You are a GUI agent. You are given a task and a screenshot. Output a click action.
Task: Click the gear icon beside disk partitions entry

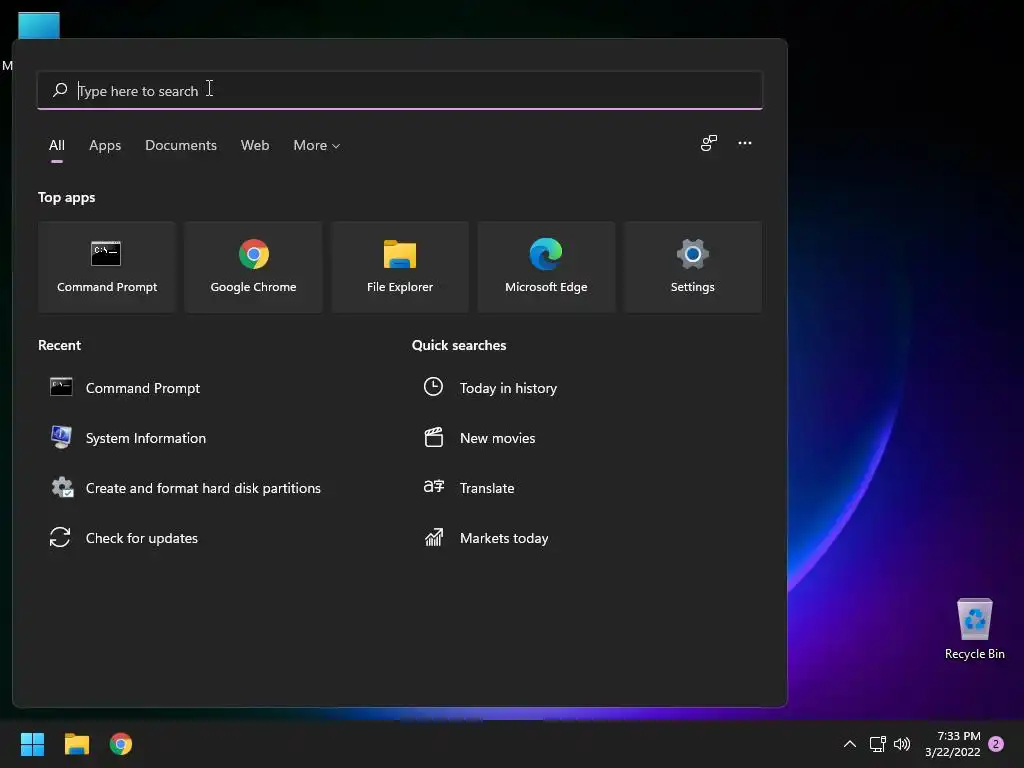[x=62, y=487]
